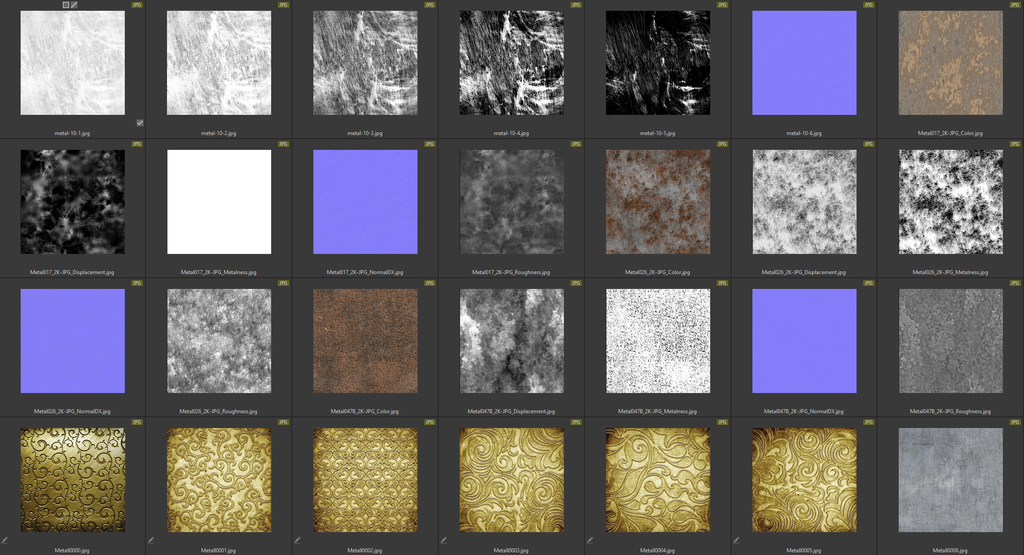This screenshot has height=555, width=1024.
Task: Select the gray Metall0006.jpg thumbnail
Action: click(x=950, y=480)
